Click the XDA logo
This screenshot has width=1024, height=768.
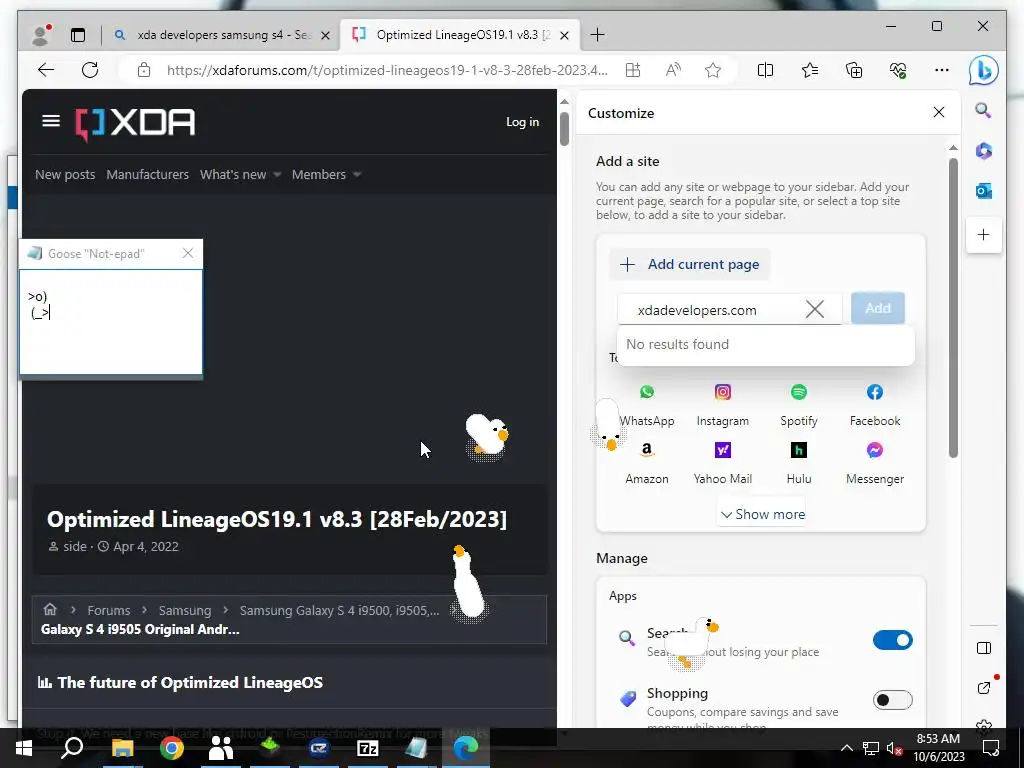tap(135, 123)
